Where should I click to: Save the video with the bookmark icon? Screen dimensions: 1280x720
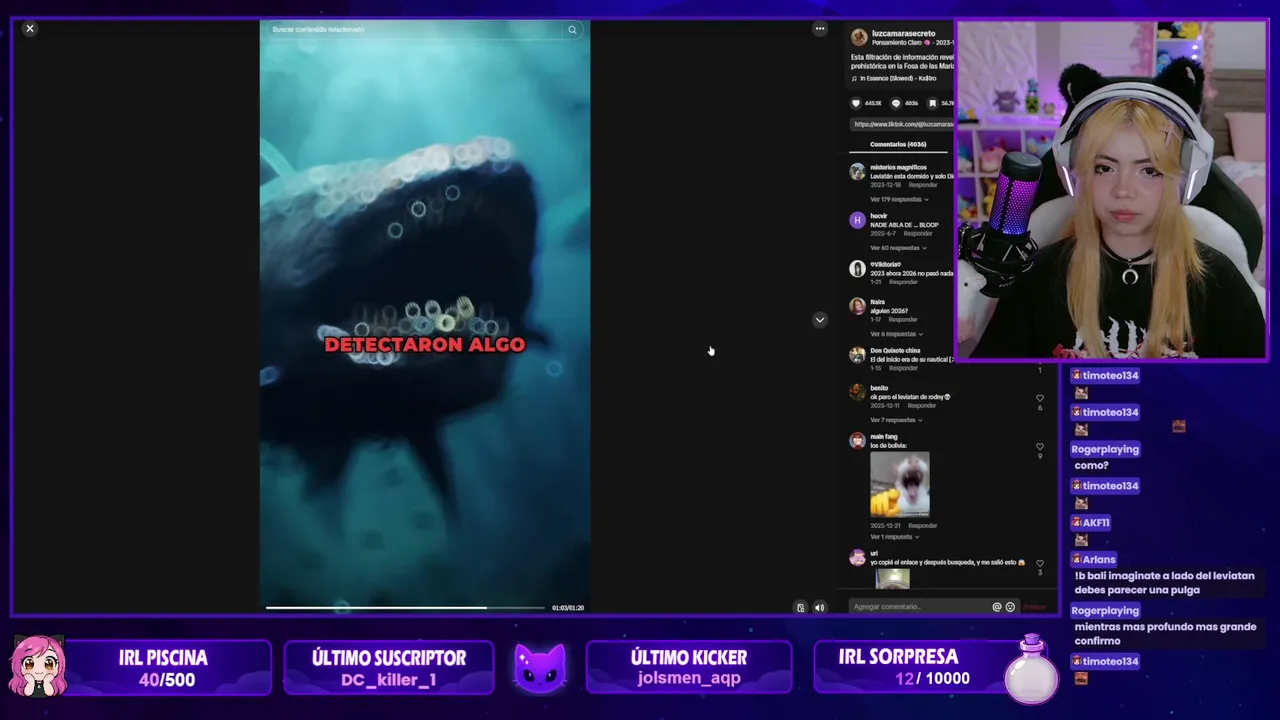[933, 103]
